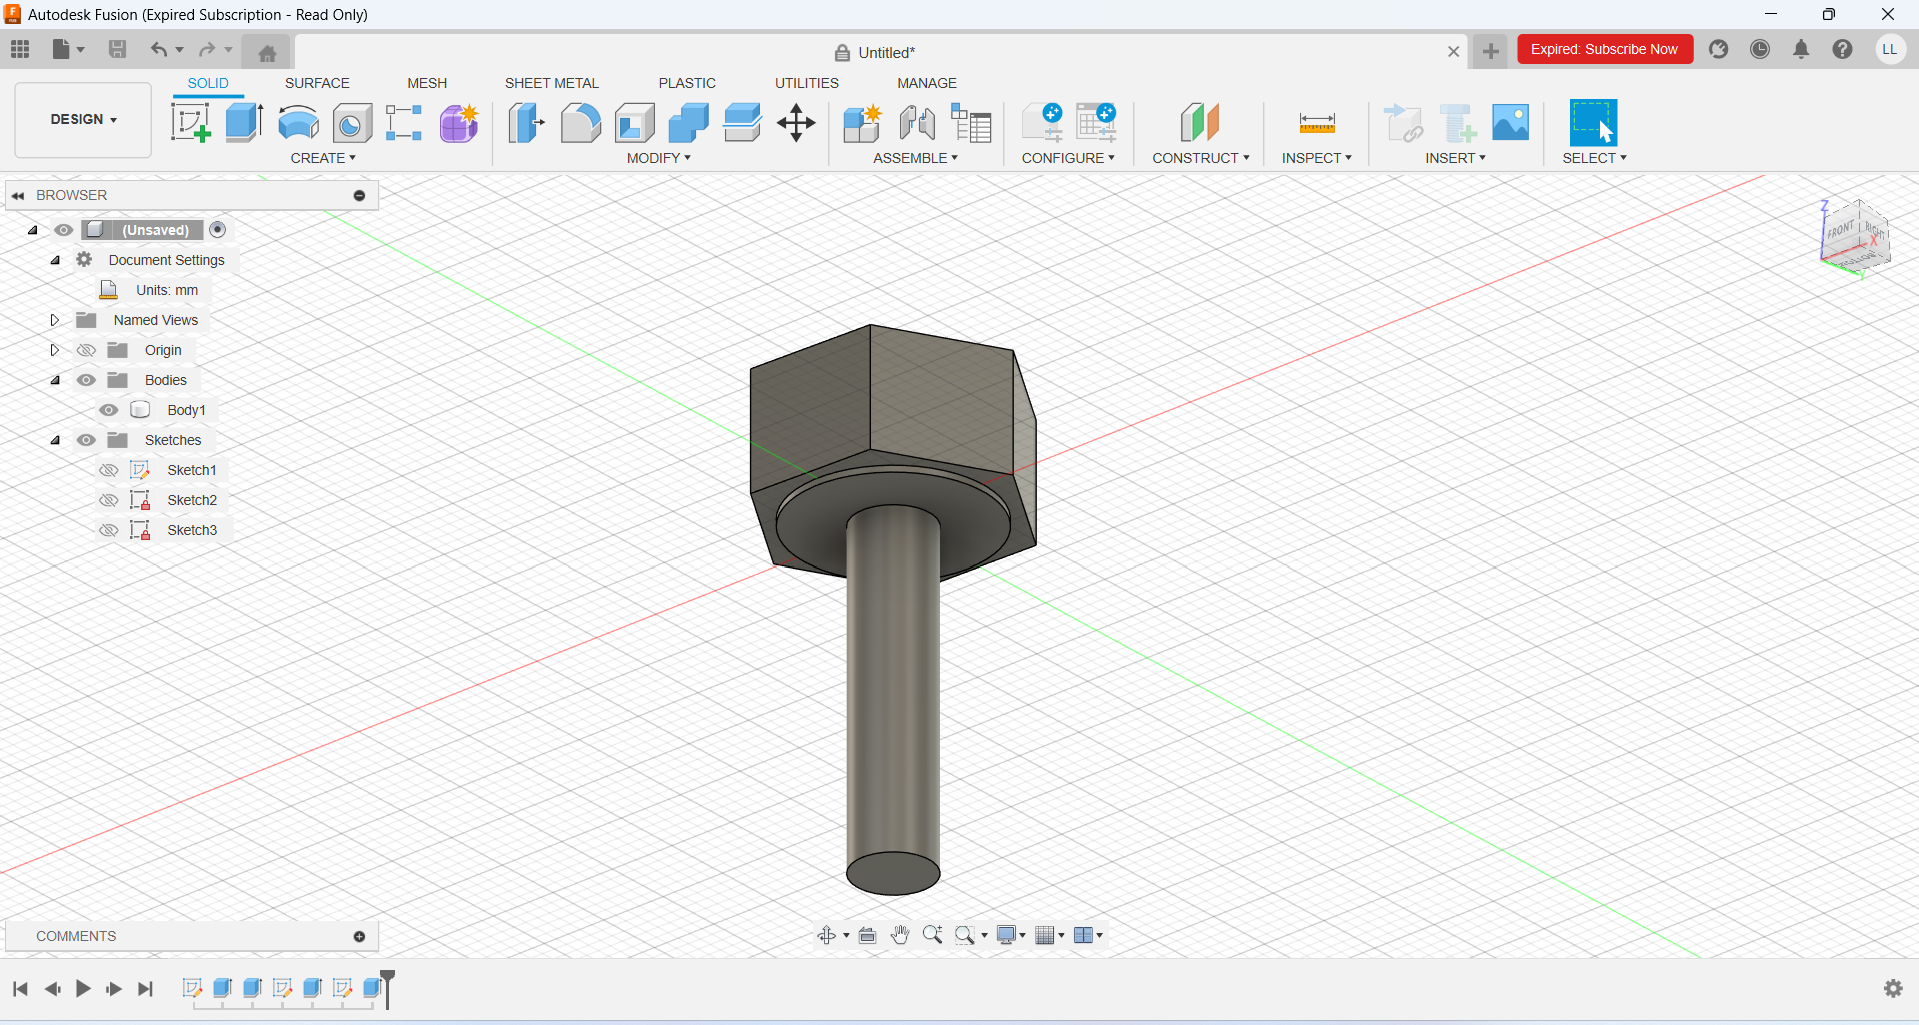Click the Look At tool
This screenshot has height=1025, width=1919.
(868, 935)
